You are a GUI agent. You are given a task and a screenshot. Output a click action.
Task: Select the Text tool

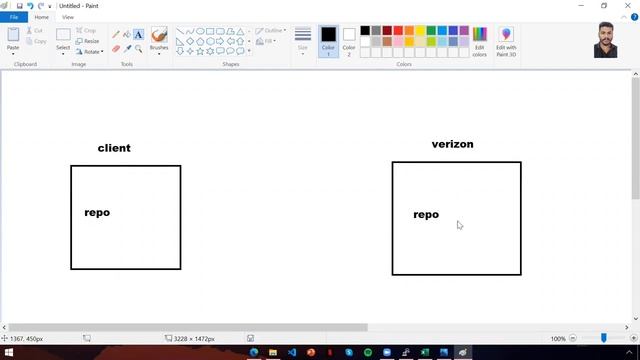139,35
